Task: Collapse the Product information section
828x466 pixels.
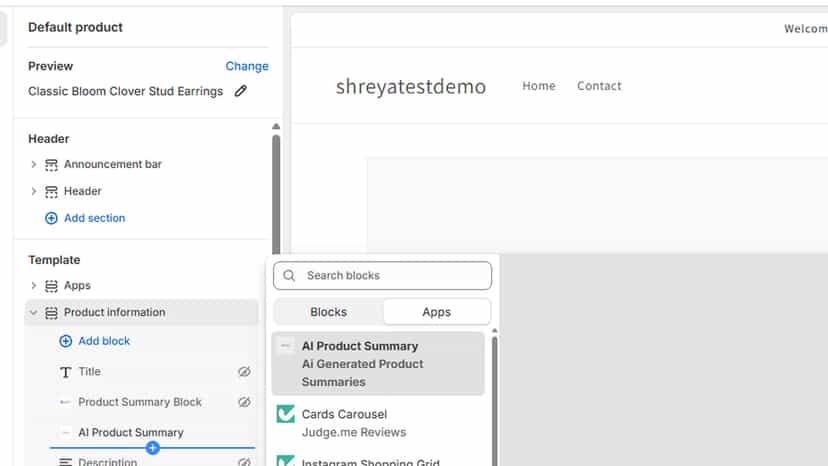Action: click(33, 312)
